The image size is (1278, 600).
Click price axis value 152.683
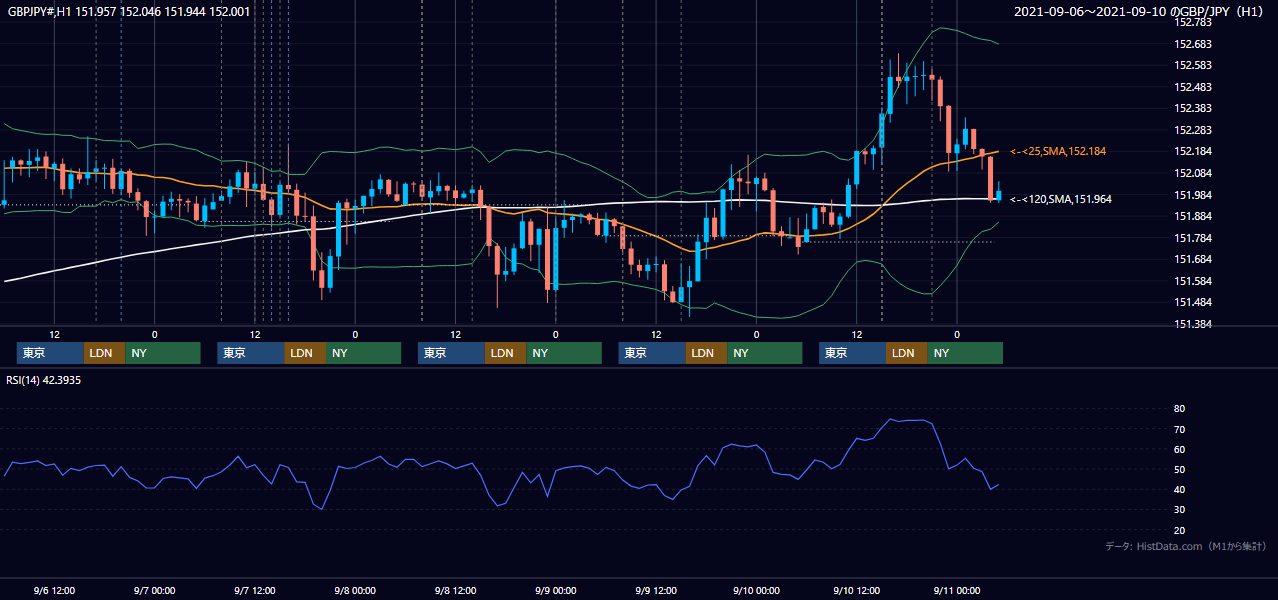click(x=1192, y=44)
